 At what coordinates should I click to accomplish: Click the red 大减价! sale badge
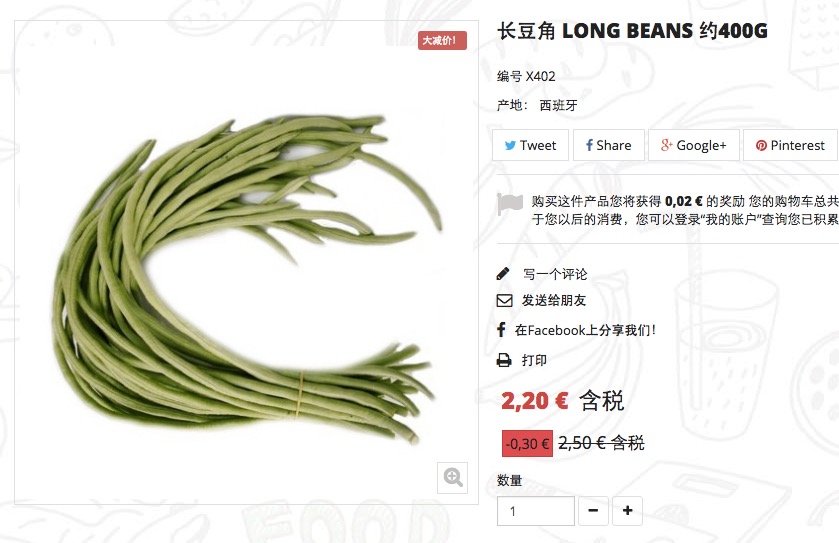pyautogui.click(x=442, y=41)
